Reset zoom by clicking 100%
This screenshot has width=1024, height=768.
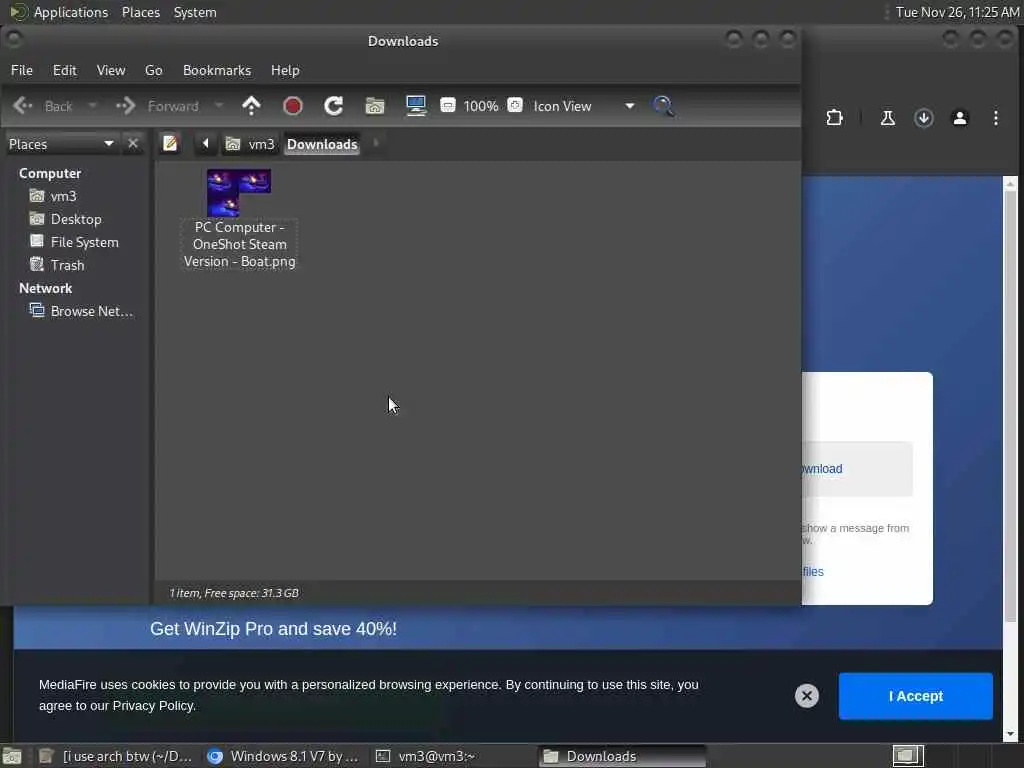[x=481, y=106]
